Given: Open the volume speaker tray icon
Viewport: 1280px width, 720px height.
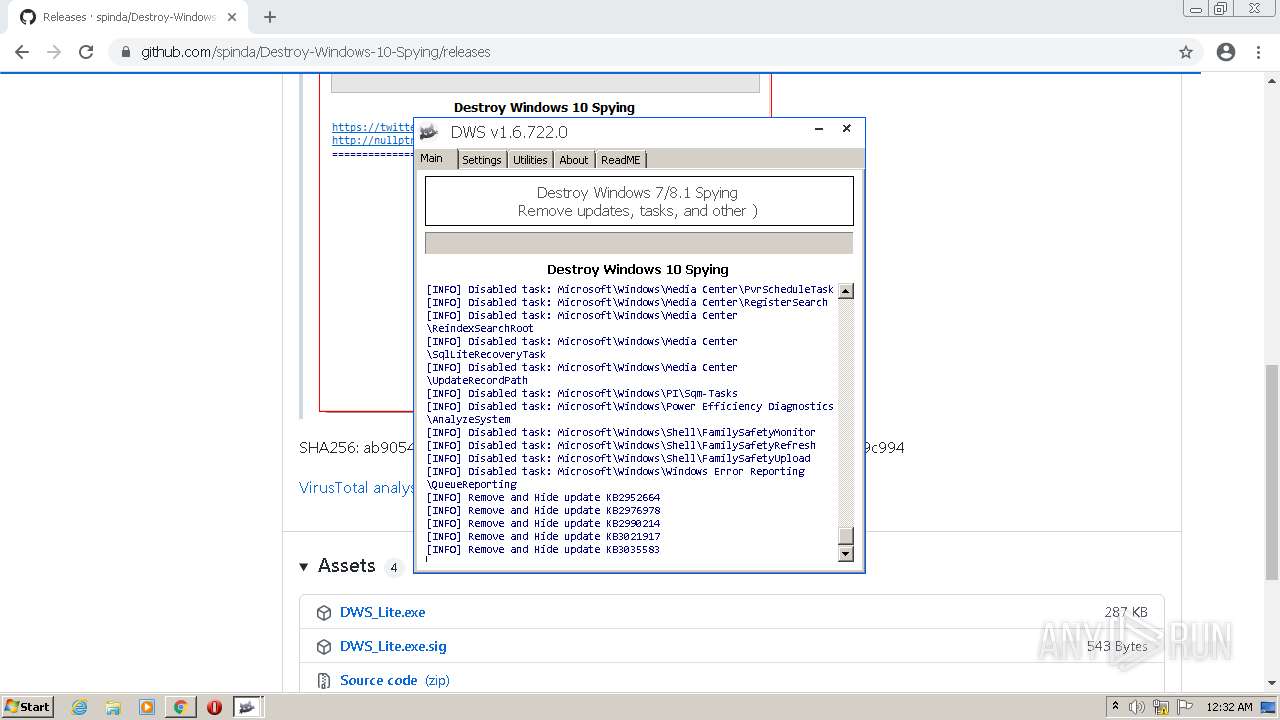Looking at the screenshot, I should tap(1137, 707).
